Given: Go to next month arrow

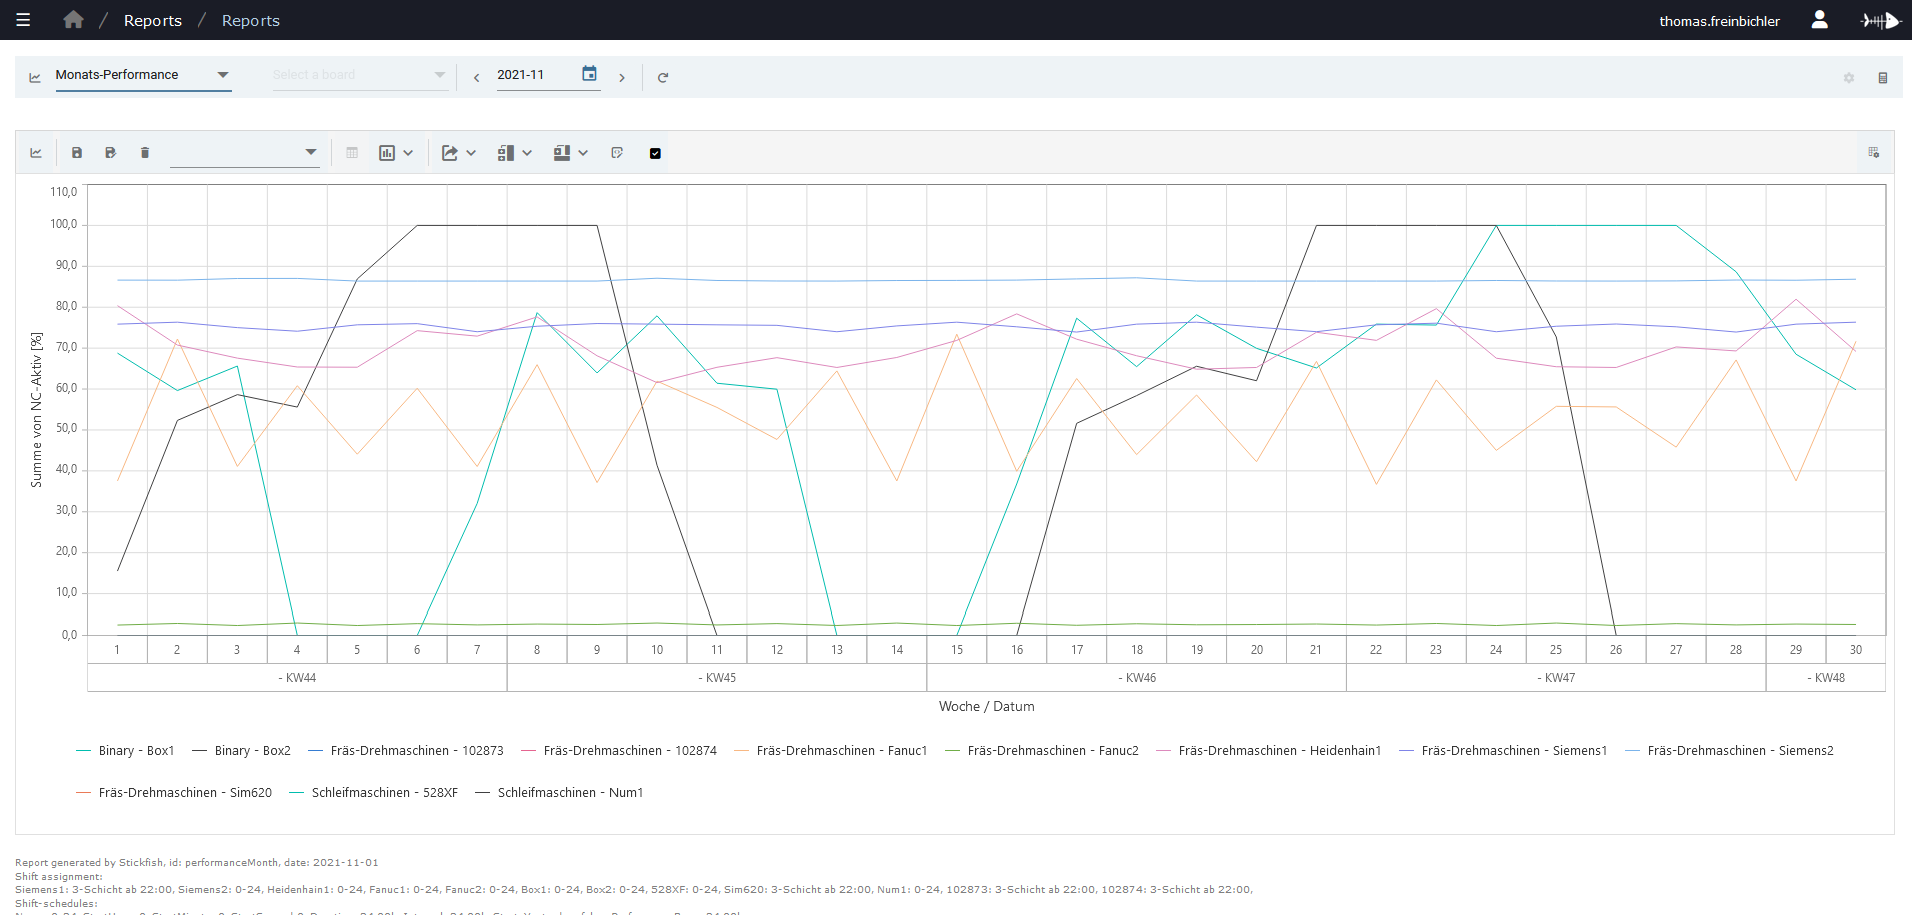Looking at the screenshot, I should pos(622,77).
